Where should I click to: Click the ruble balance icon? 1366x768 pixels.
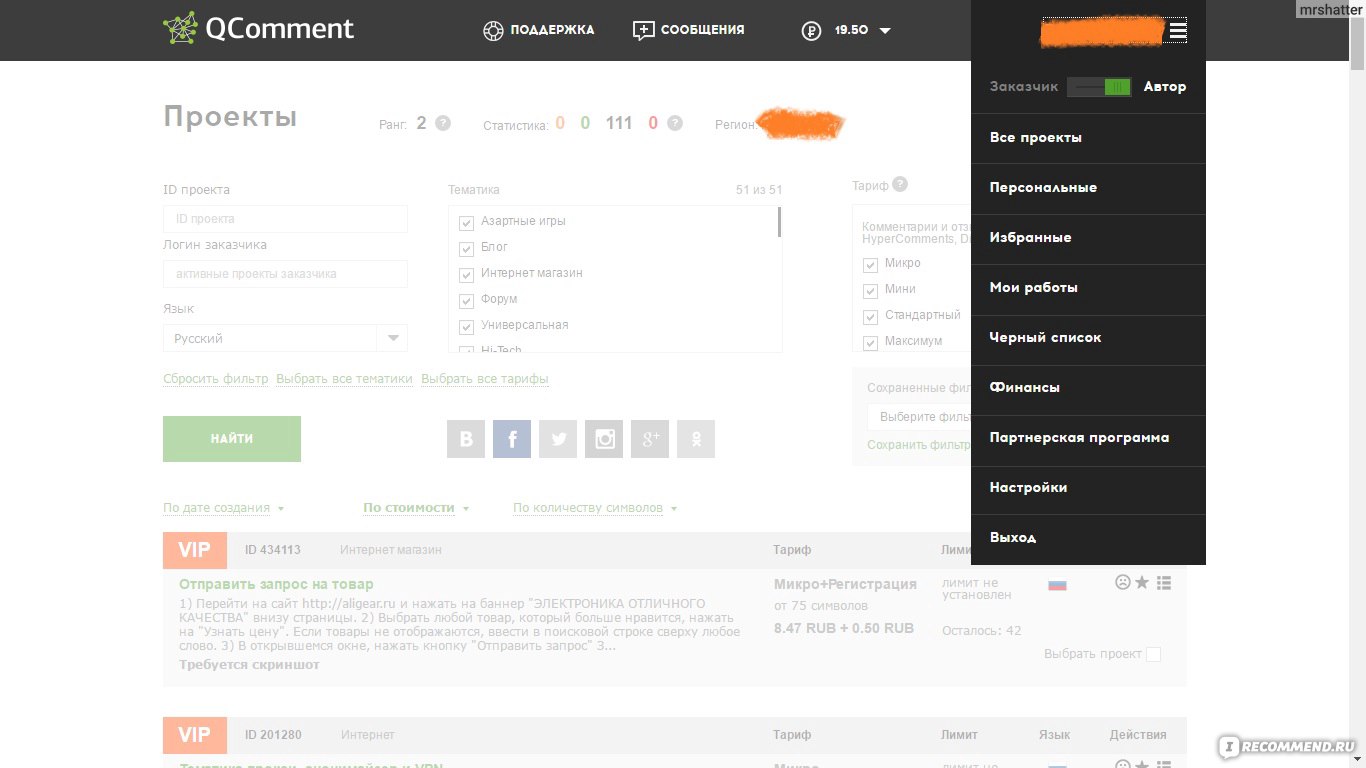coord(811,31)
